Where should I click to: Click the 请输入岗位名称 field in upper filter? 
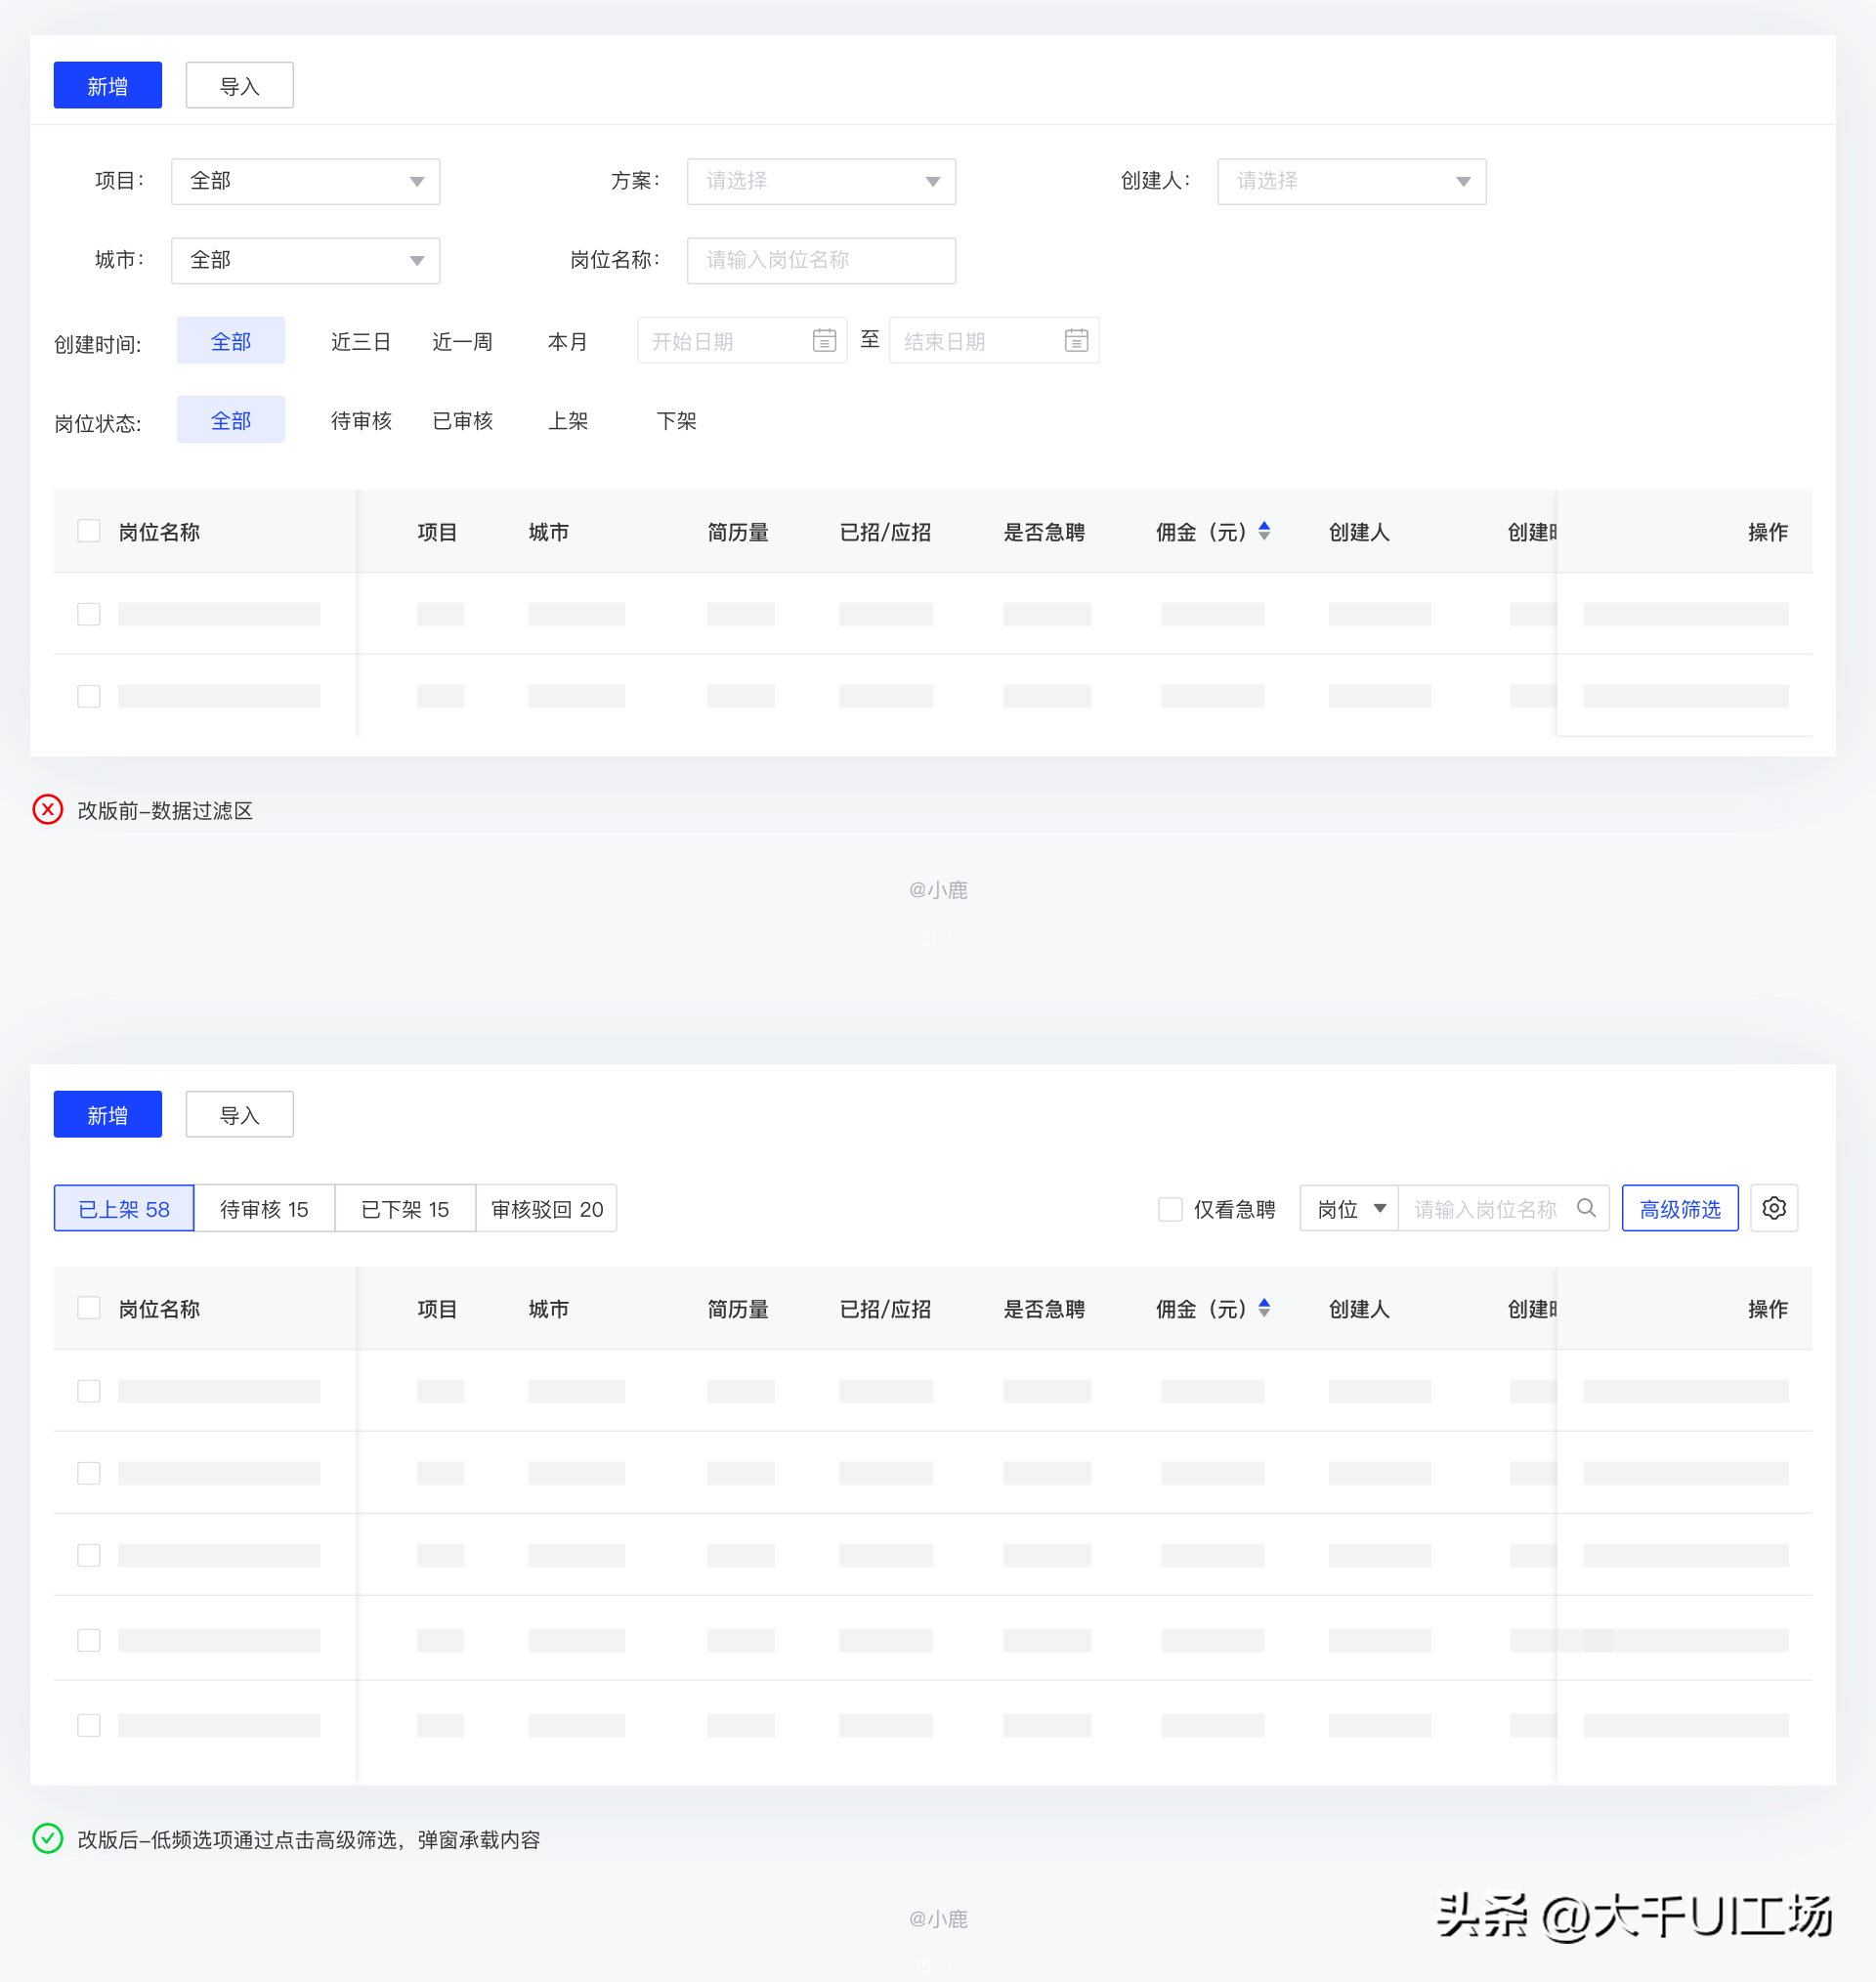[820, 261]
